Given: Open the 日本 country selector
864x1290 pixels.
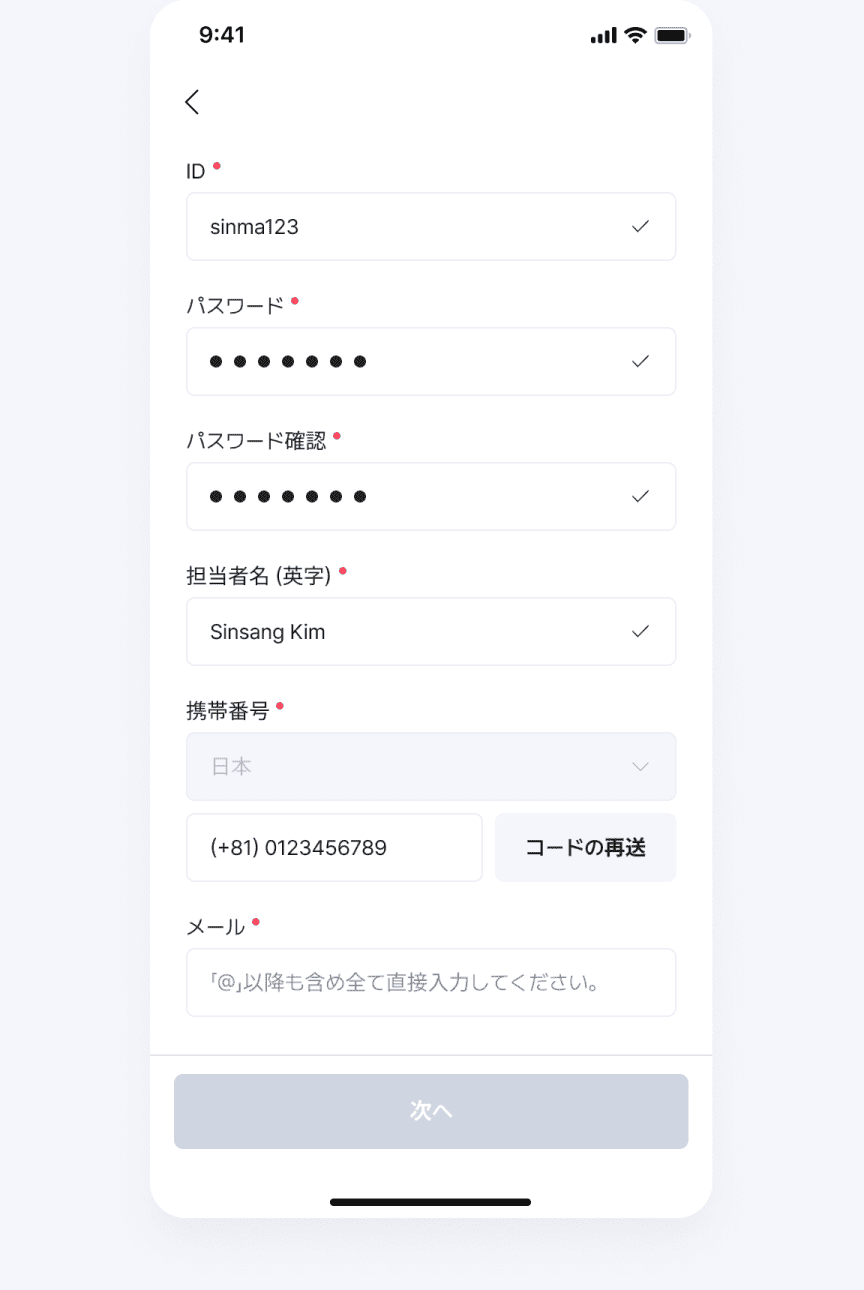Looking at the screenshot, I should click(431, 767).
